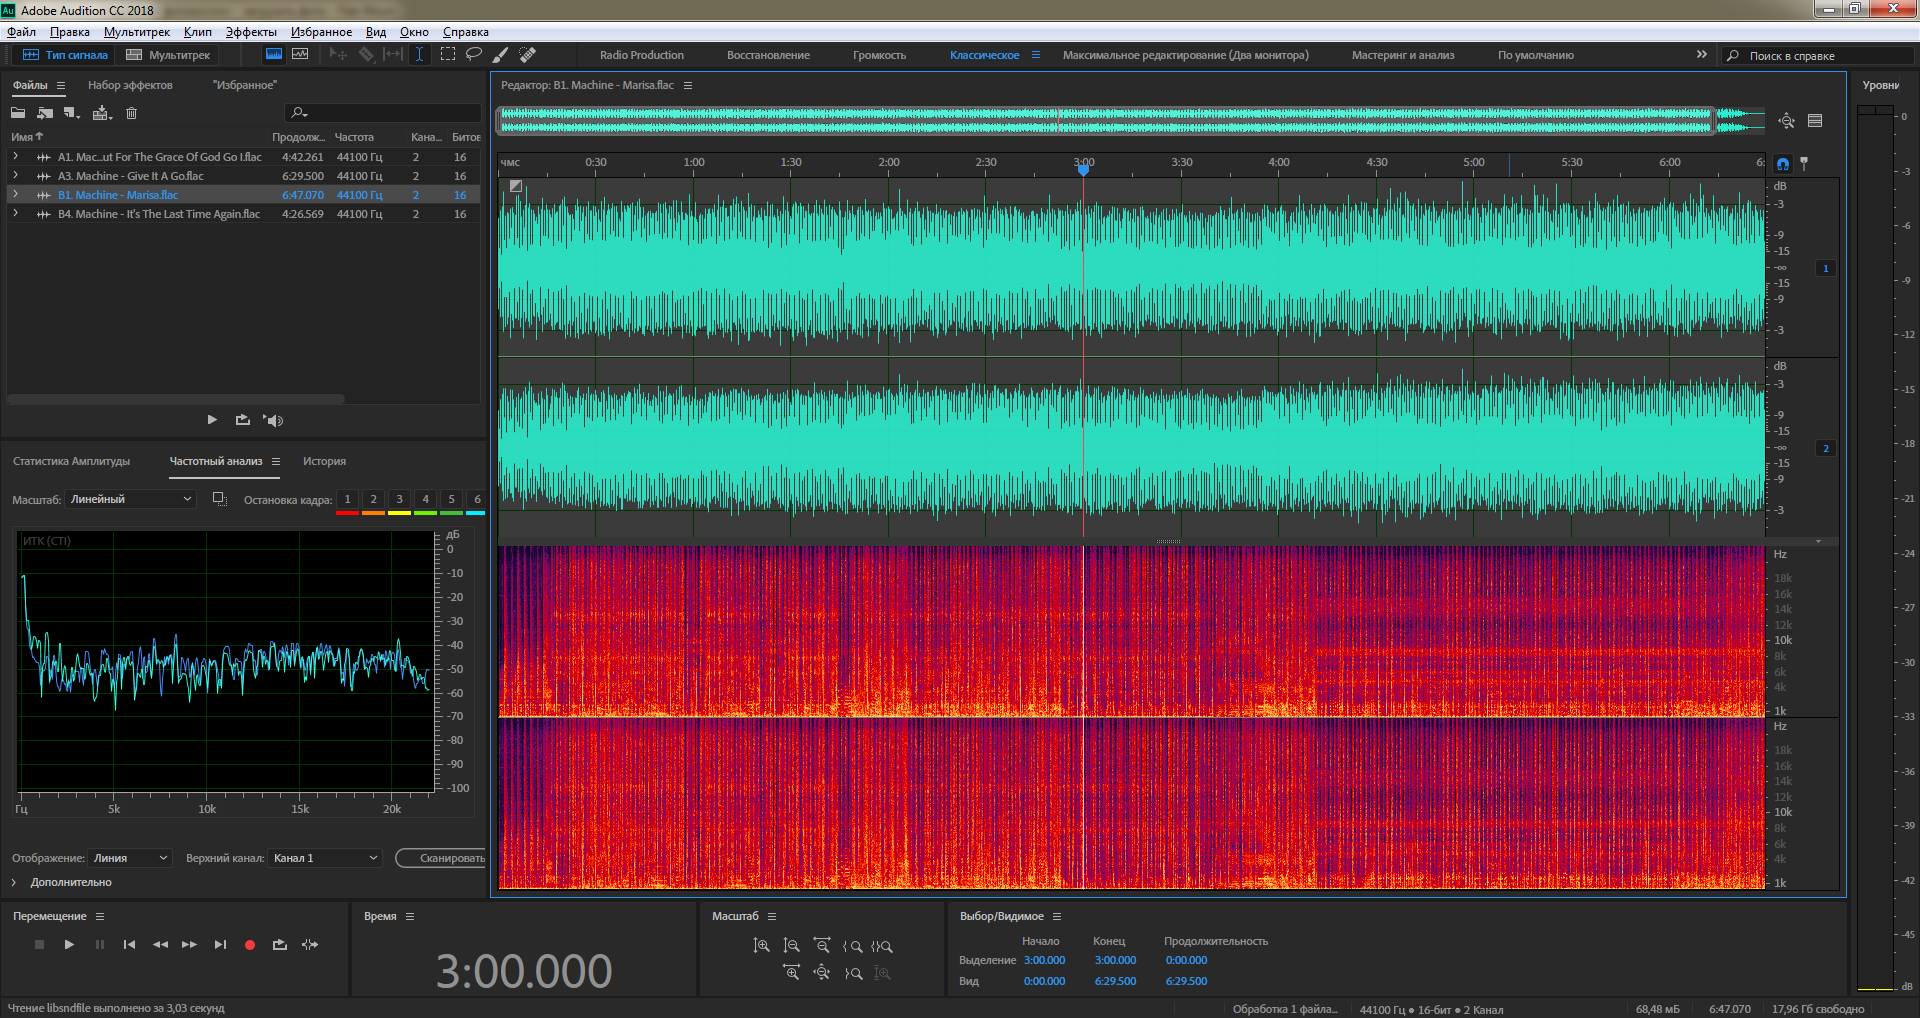Click Zoom In Amplitude icon

coord(761,945)
